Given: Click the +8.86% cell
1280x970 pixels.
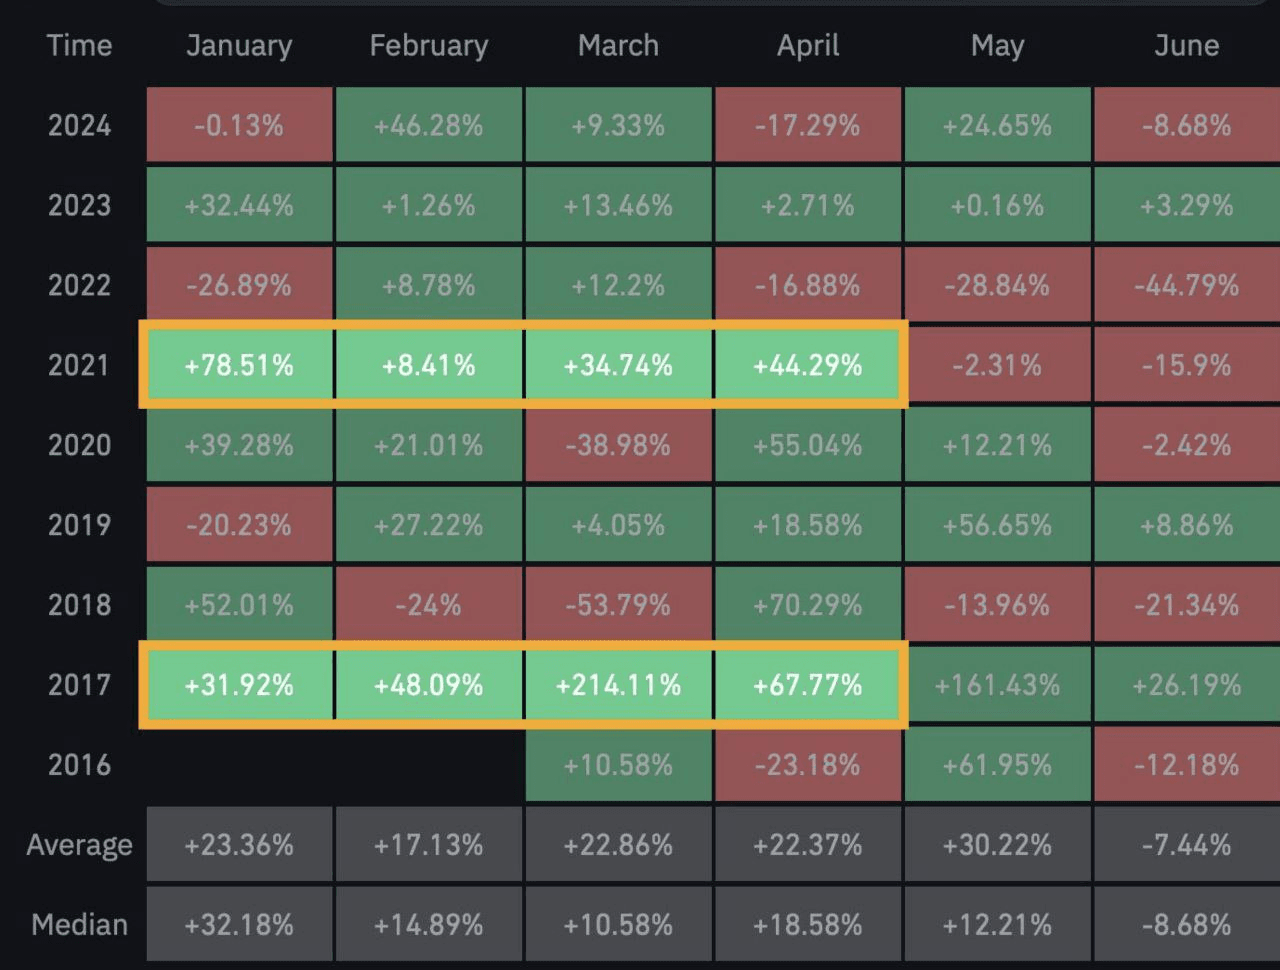Looking at the screenshot, I should coord(1187,525).
